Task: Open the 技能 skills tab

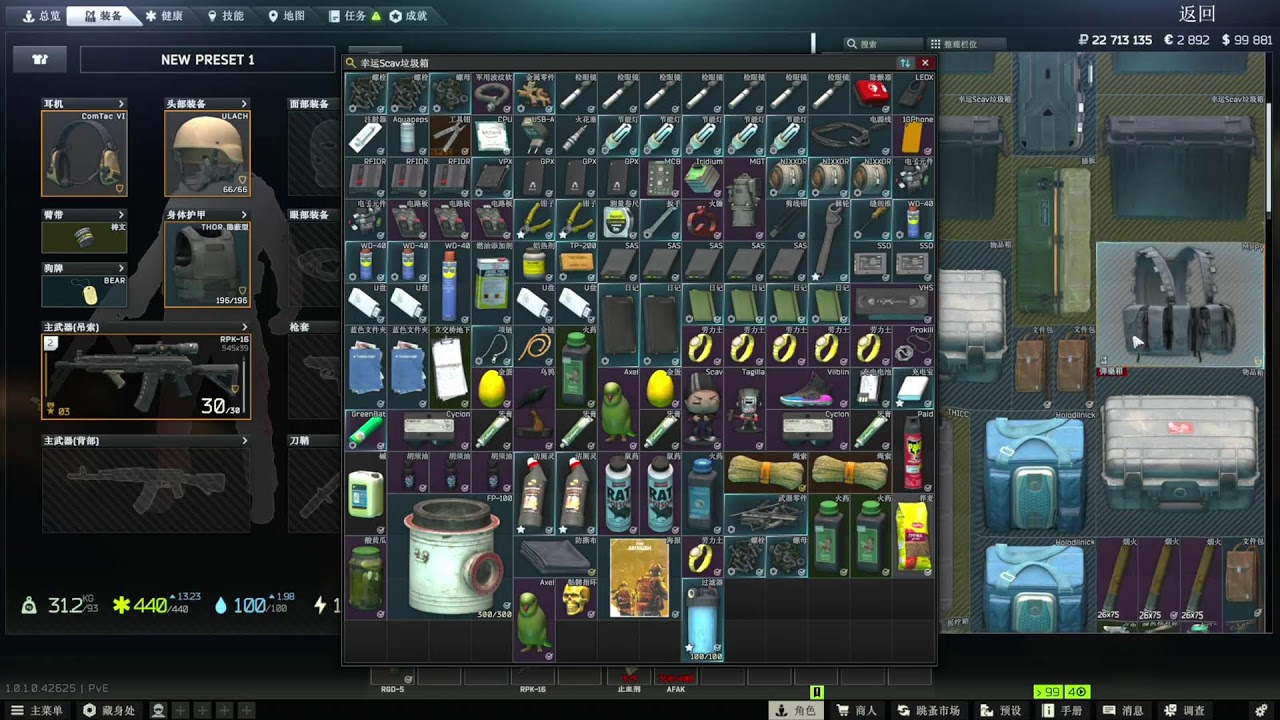Action: [225, 16]
